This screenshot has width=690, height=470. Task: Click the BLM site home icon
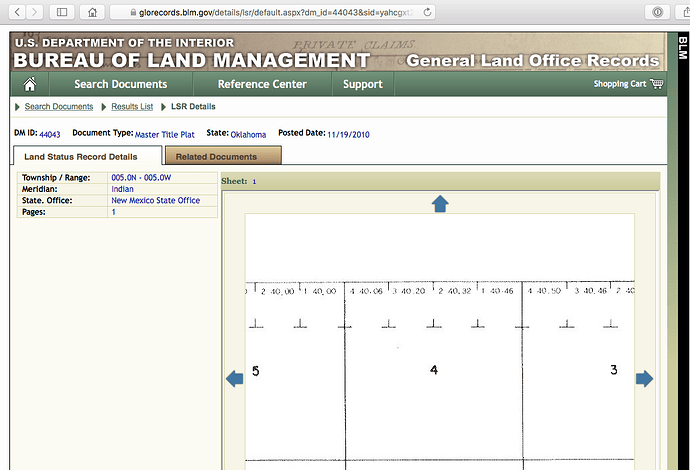point(29,84)
